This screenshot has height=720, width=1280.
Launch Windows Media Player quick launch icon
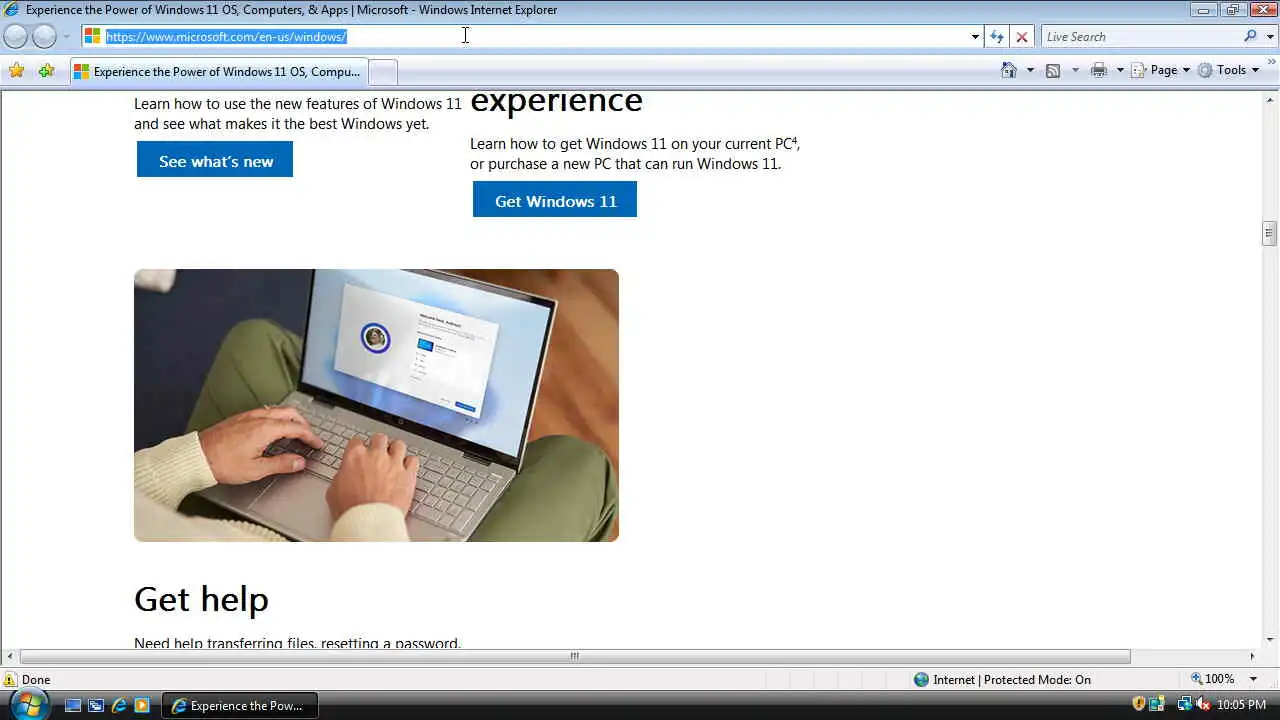[142, 705]
